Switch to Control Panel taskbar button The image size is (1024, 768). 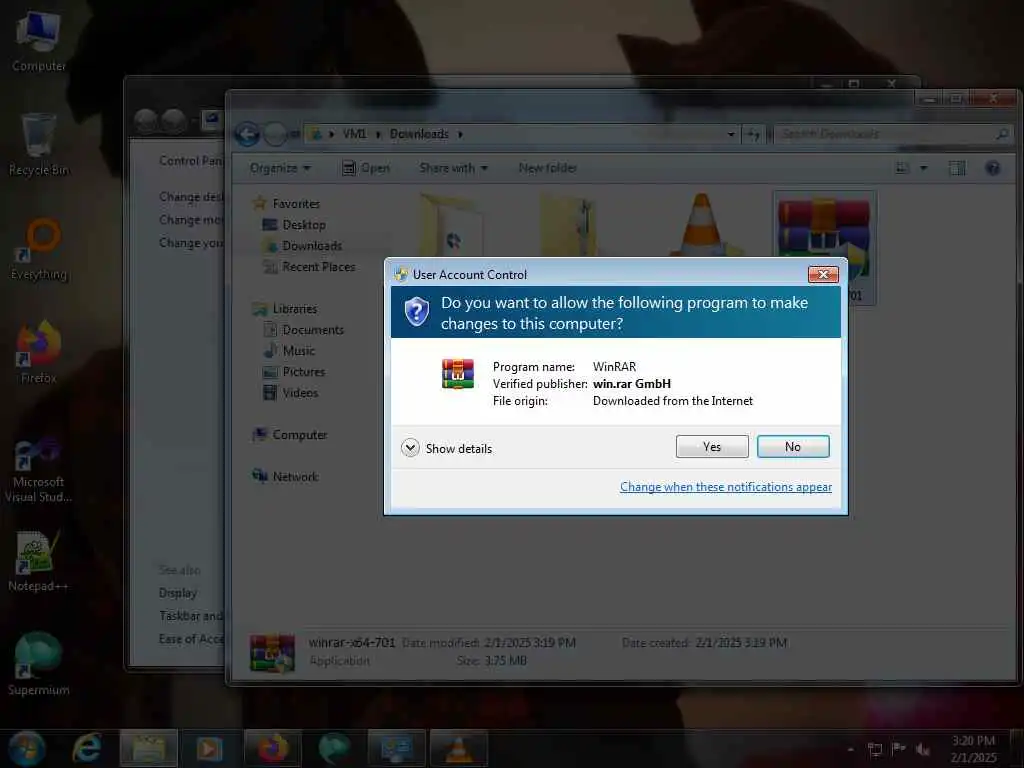click(396, 748)
